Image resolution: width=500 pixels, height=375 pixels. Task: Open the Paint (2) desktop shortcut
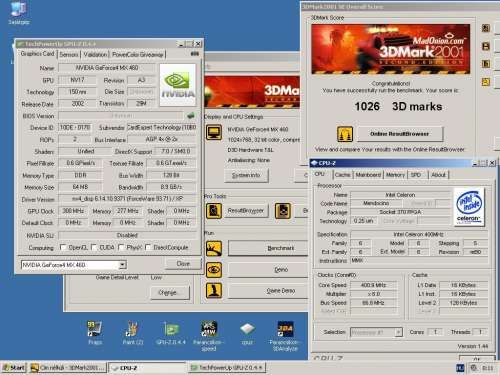132,329
